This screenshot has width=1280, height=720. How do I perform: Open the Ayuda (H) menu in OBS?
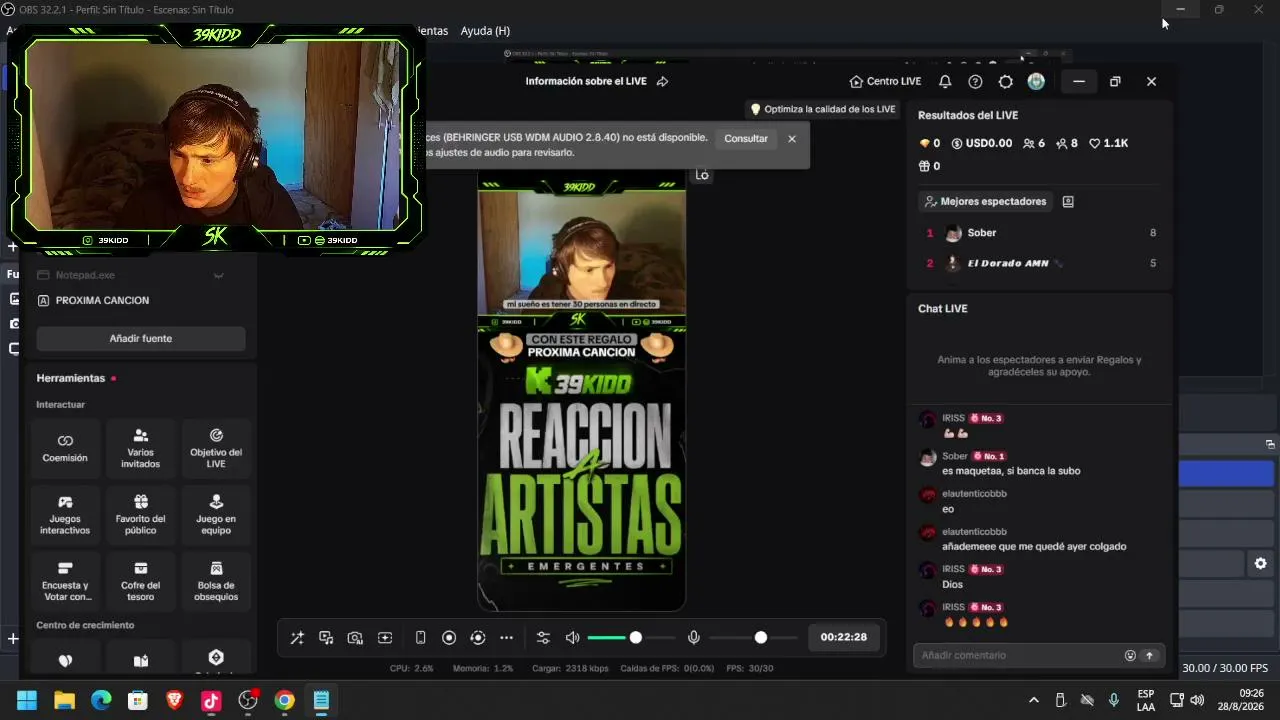[x=485, y=31]
